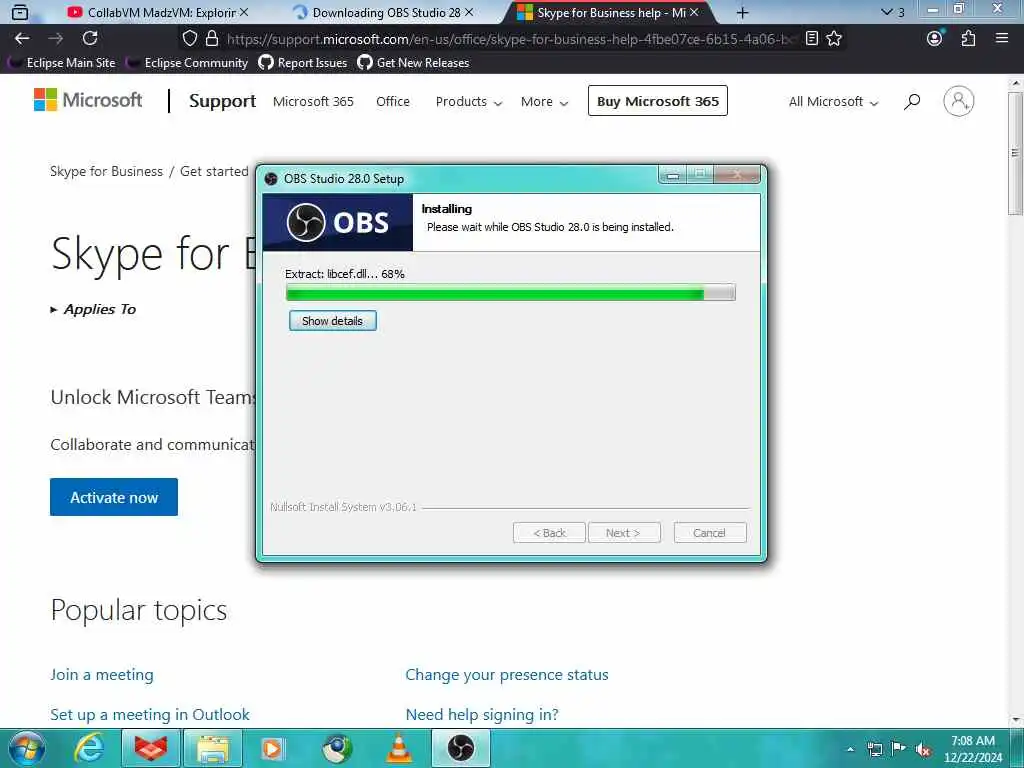This screenshot has width=1024, height=768.
Task: Click the browser forward arrow
Action: coord(56,39)
